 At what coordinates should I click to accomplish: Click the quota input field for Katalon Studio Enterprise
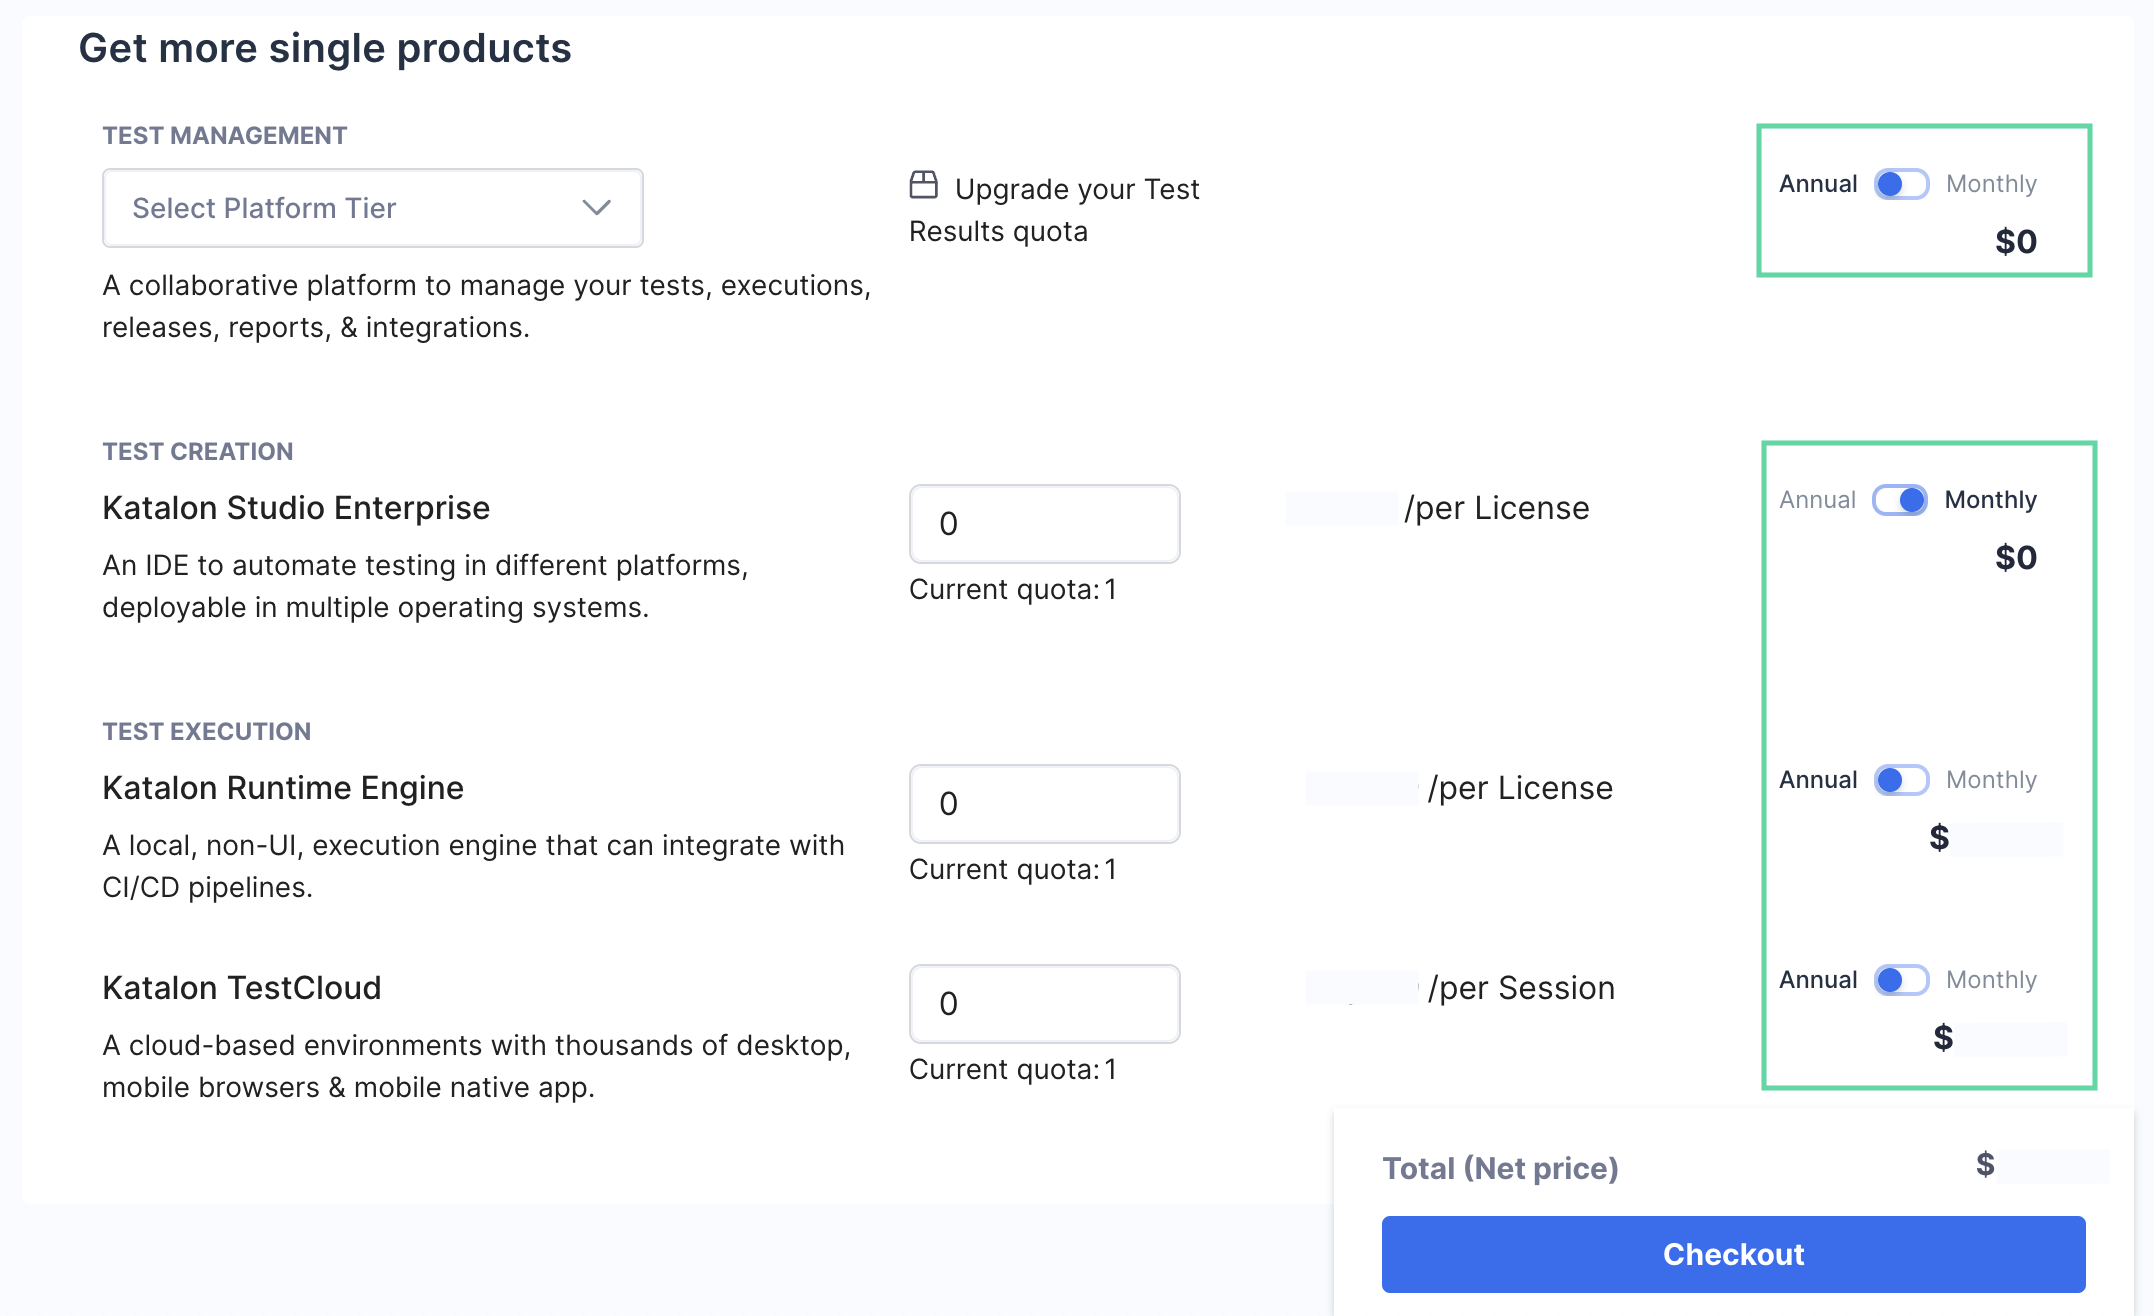(1045, 523)
